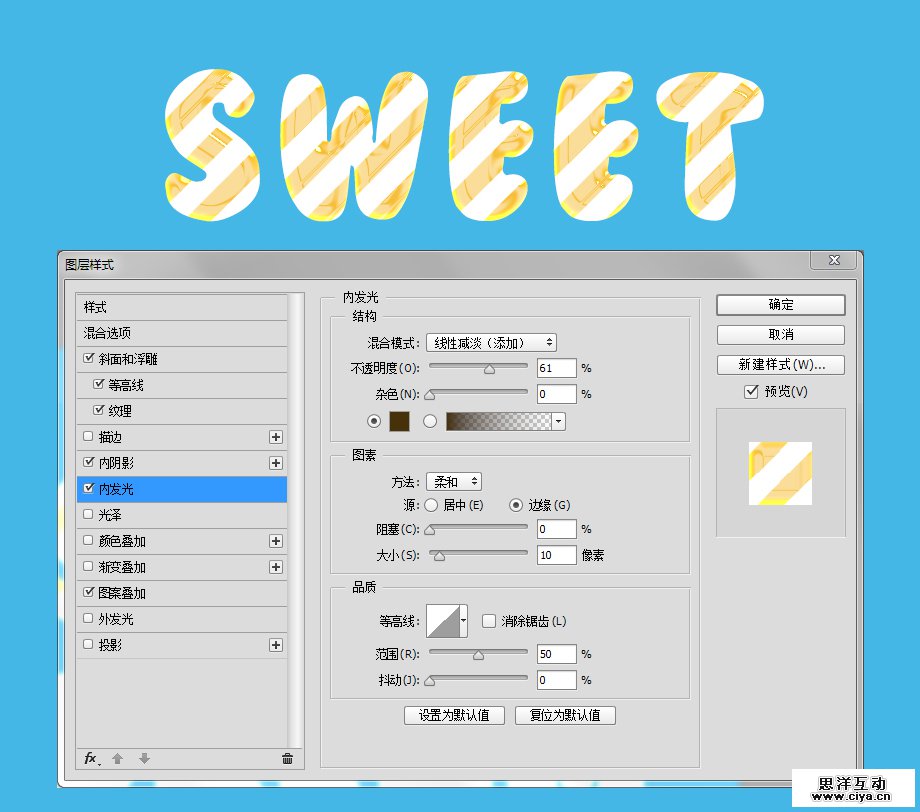Uncheck 纹理 sub-option checkbox

click(x=99, y=410)
